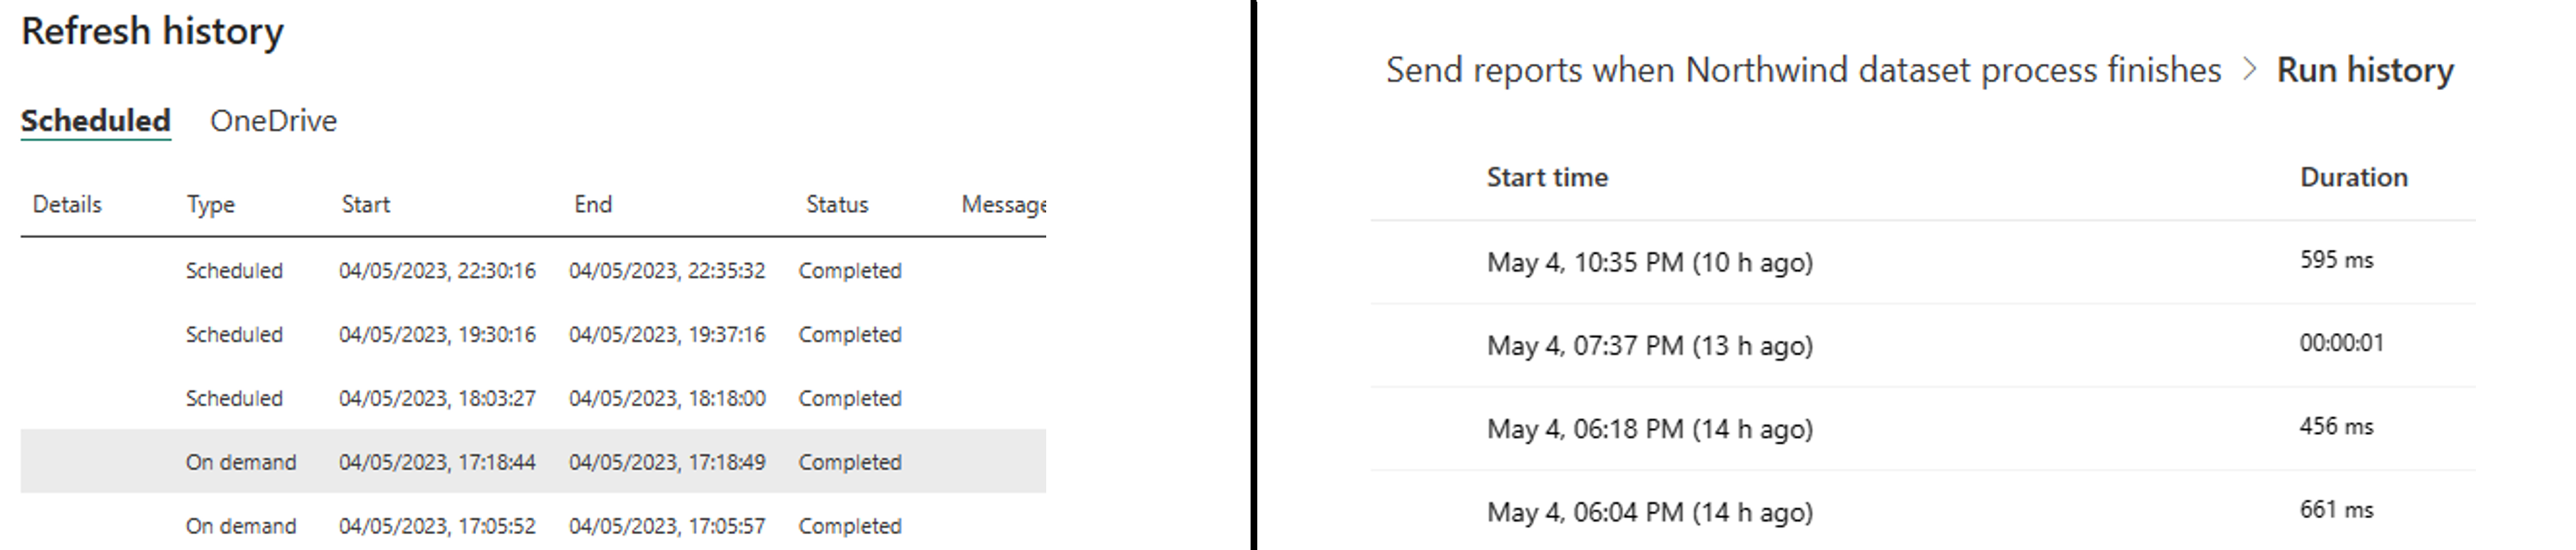Click the Refresh history page title
Viewport: 2576px width, 550px height.
pos(153,31)
